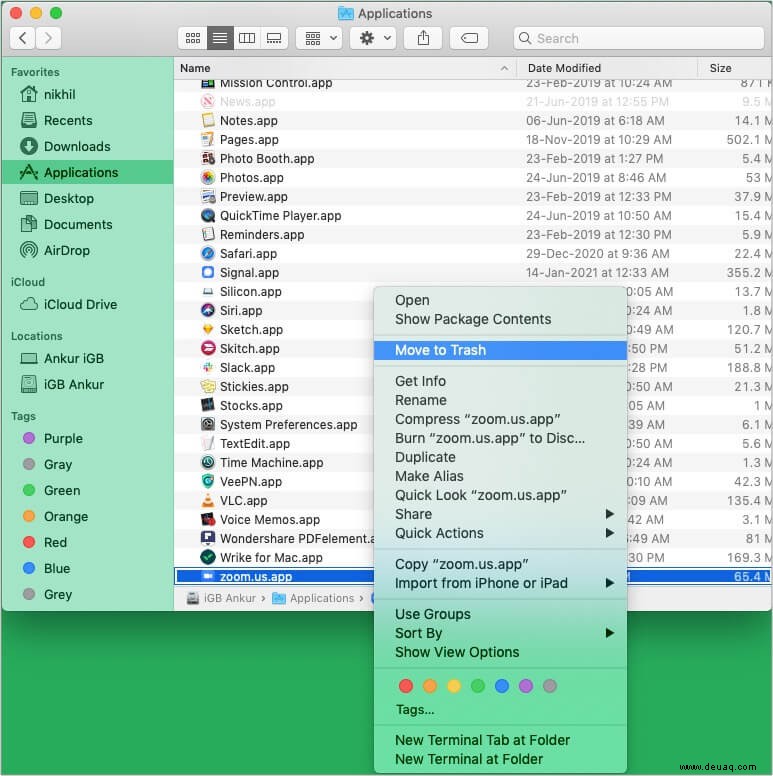Select Safari.app in the file list
Image resolution: width=773 pixels, height=776 pixels.
pyautogui.click(x=473, y=254)
